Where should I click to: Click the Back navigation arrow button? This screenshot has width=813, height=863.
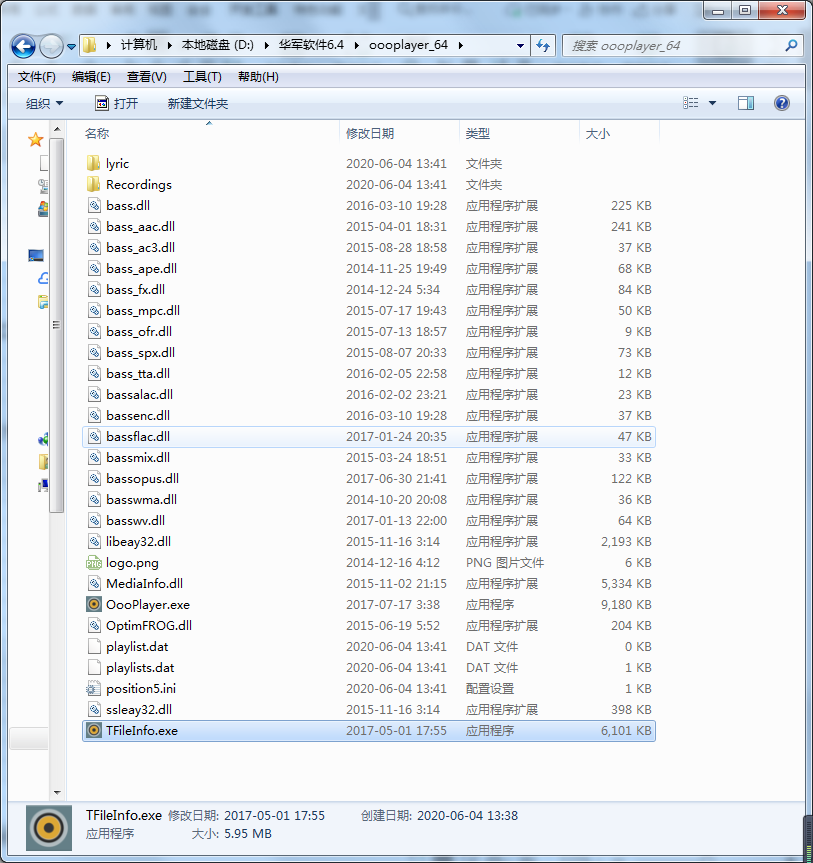[x=23, y=46]
